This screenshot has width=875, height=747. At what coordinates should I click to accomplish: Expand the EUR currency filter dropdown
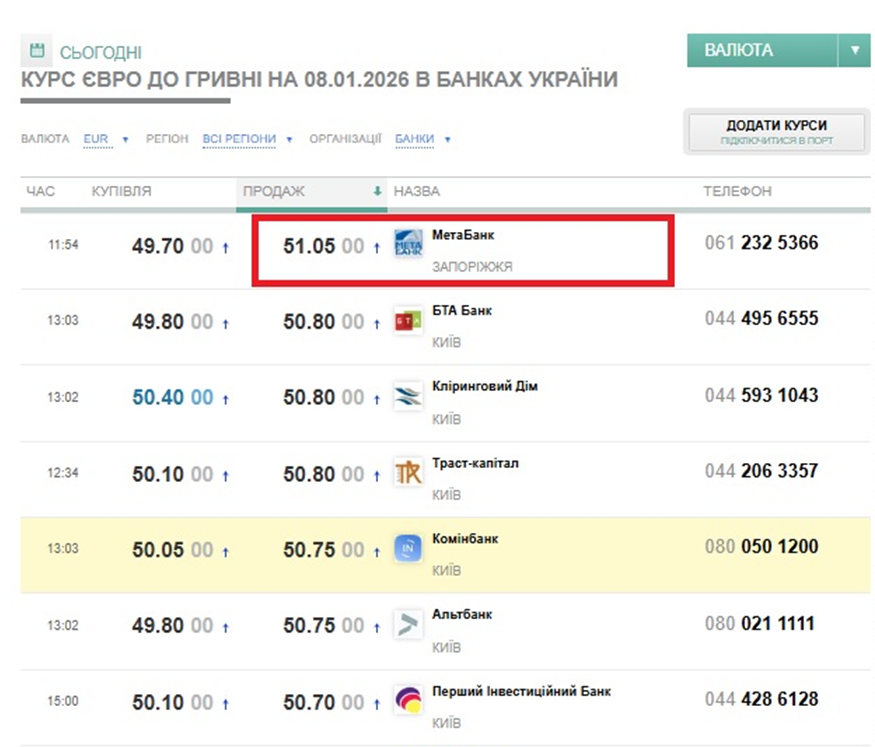pyautogui.click(x=105, y=139)
